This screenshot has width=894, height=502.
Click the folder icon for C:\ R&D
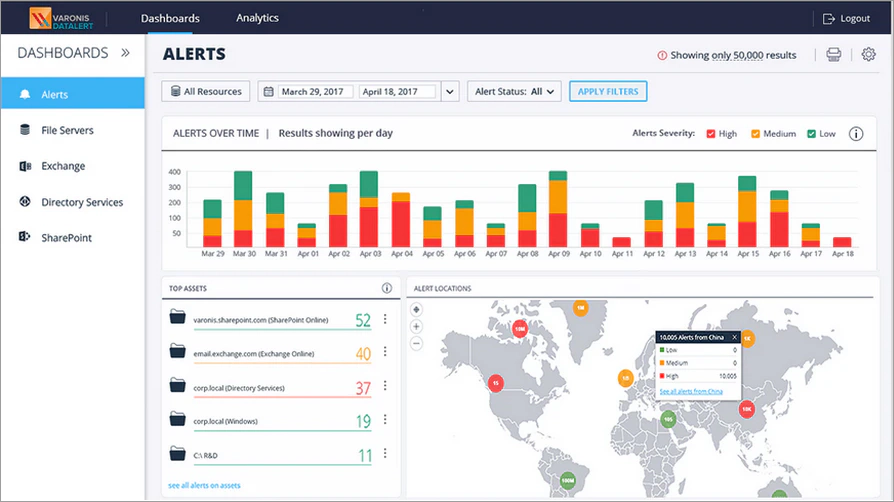click(177, 454)
